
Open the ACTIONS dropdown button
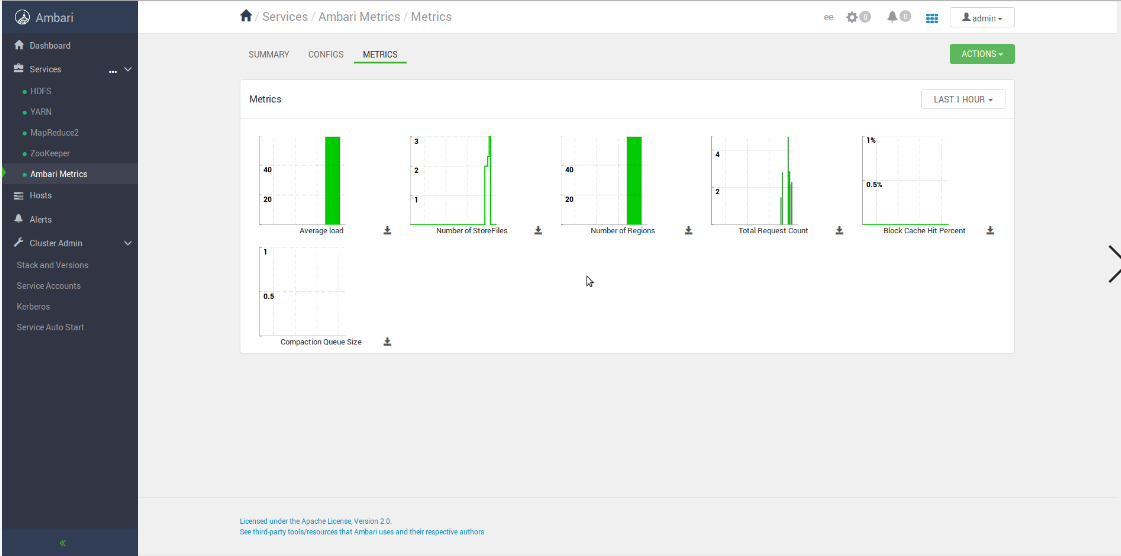(x=982, y=54)
